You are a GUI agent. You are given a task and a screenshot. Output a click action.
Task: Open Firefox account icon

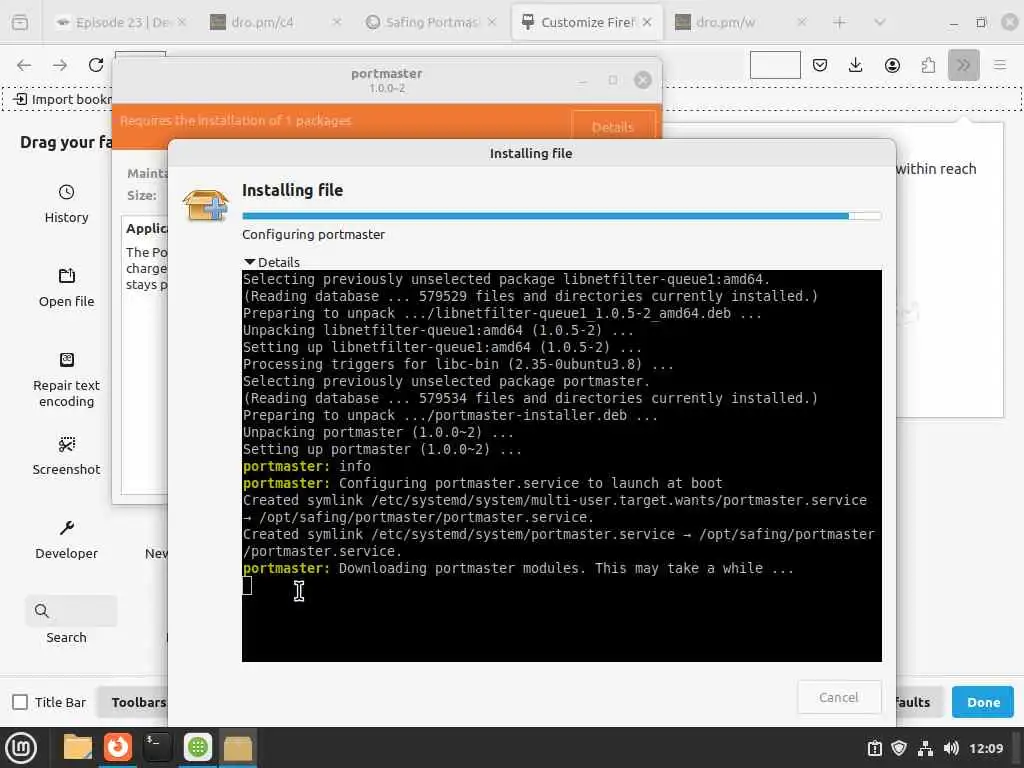point(892,65)
